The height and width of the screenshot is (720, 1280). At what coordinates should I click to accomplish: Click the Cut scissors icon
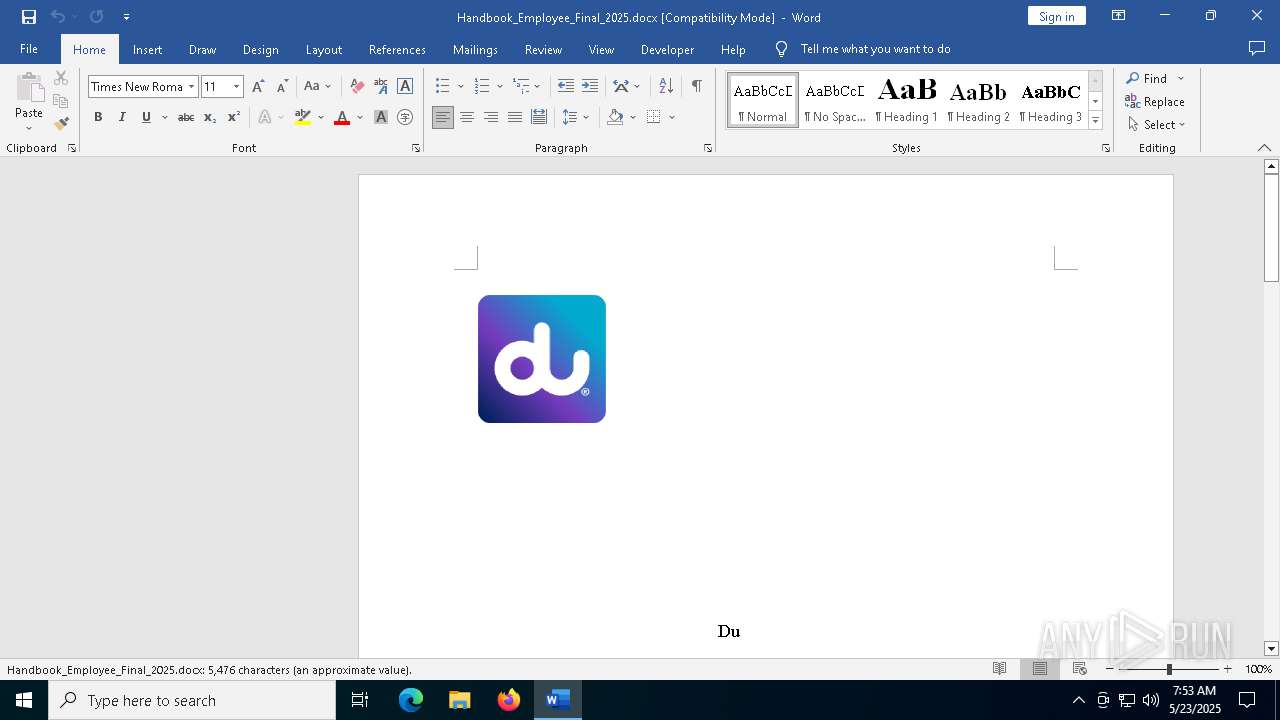tap(61, 78)
